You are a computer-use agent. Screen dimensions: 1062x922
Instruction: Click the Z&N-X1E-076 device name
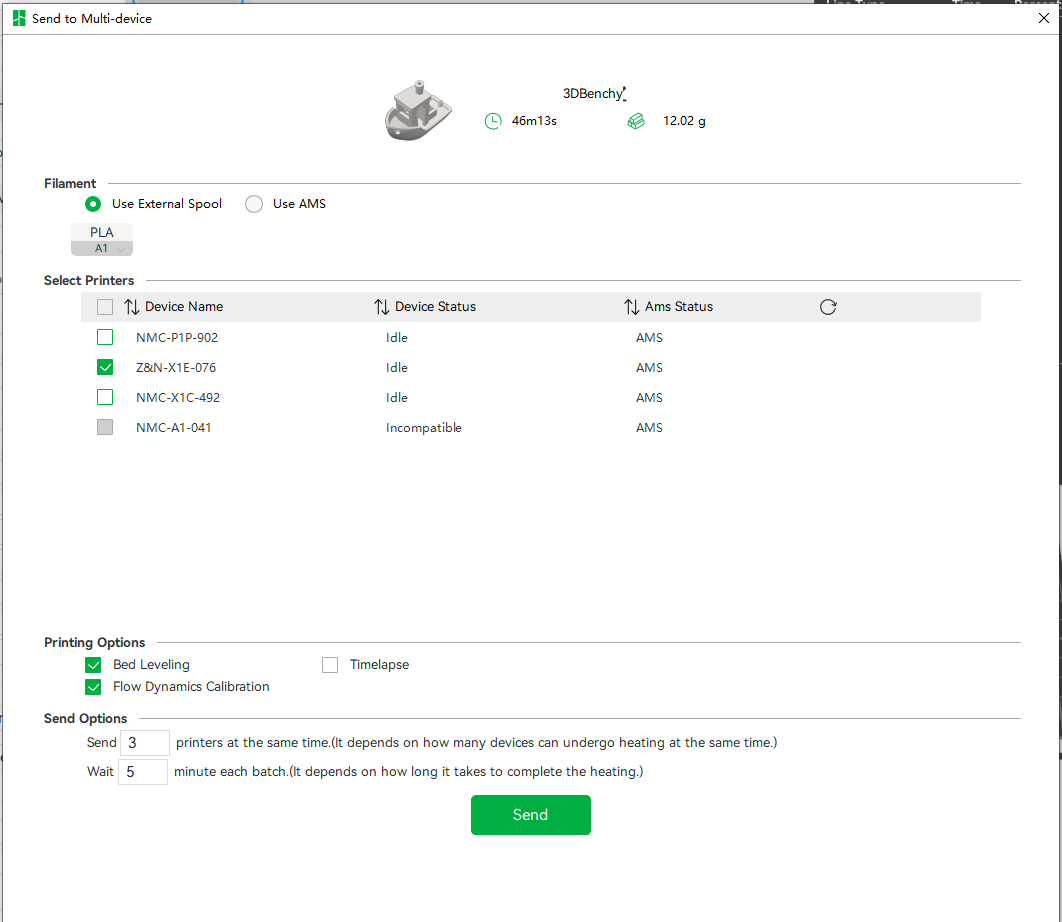[x=176, y=368]
